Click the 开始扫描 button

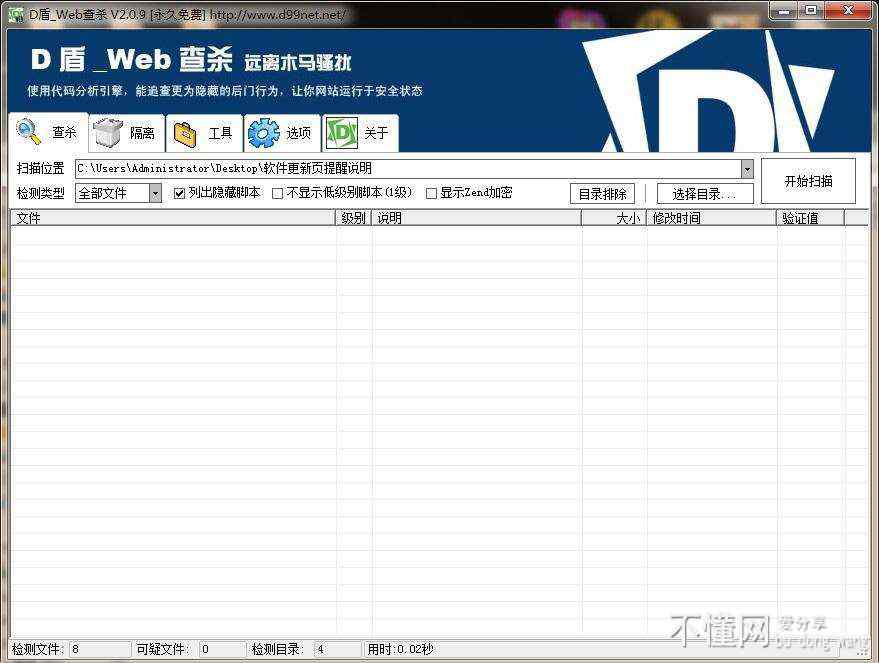[x=808, y=181]
